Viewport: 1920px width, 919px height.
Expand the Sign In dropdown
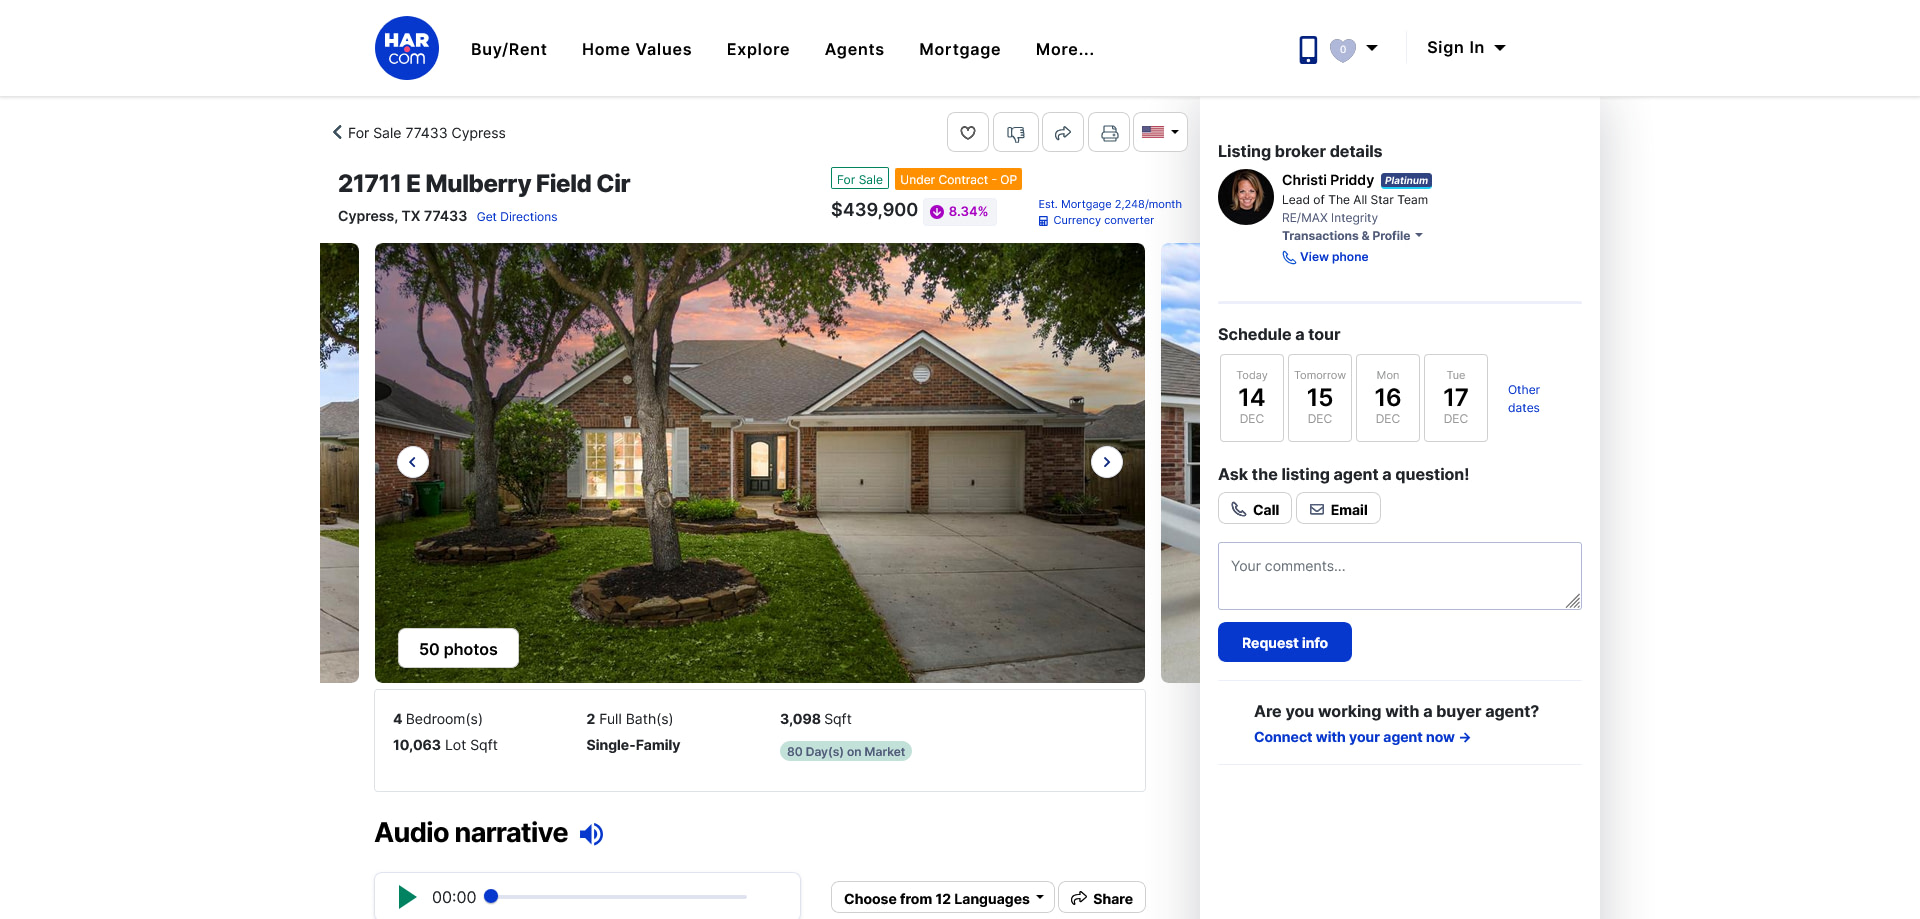click(1466, 48)
